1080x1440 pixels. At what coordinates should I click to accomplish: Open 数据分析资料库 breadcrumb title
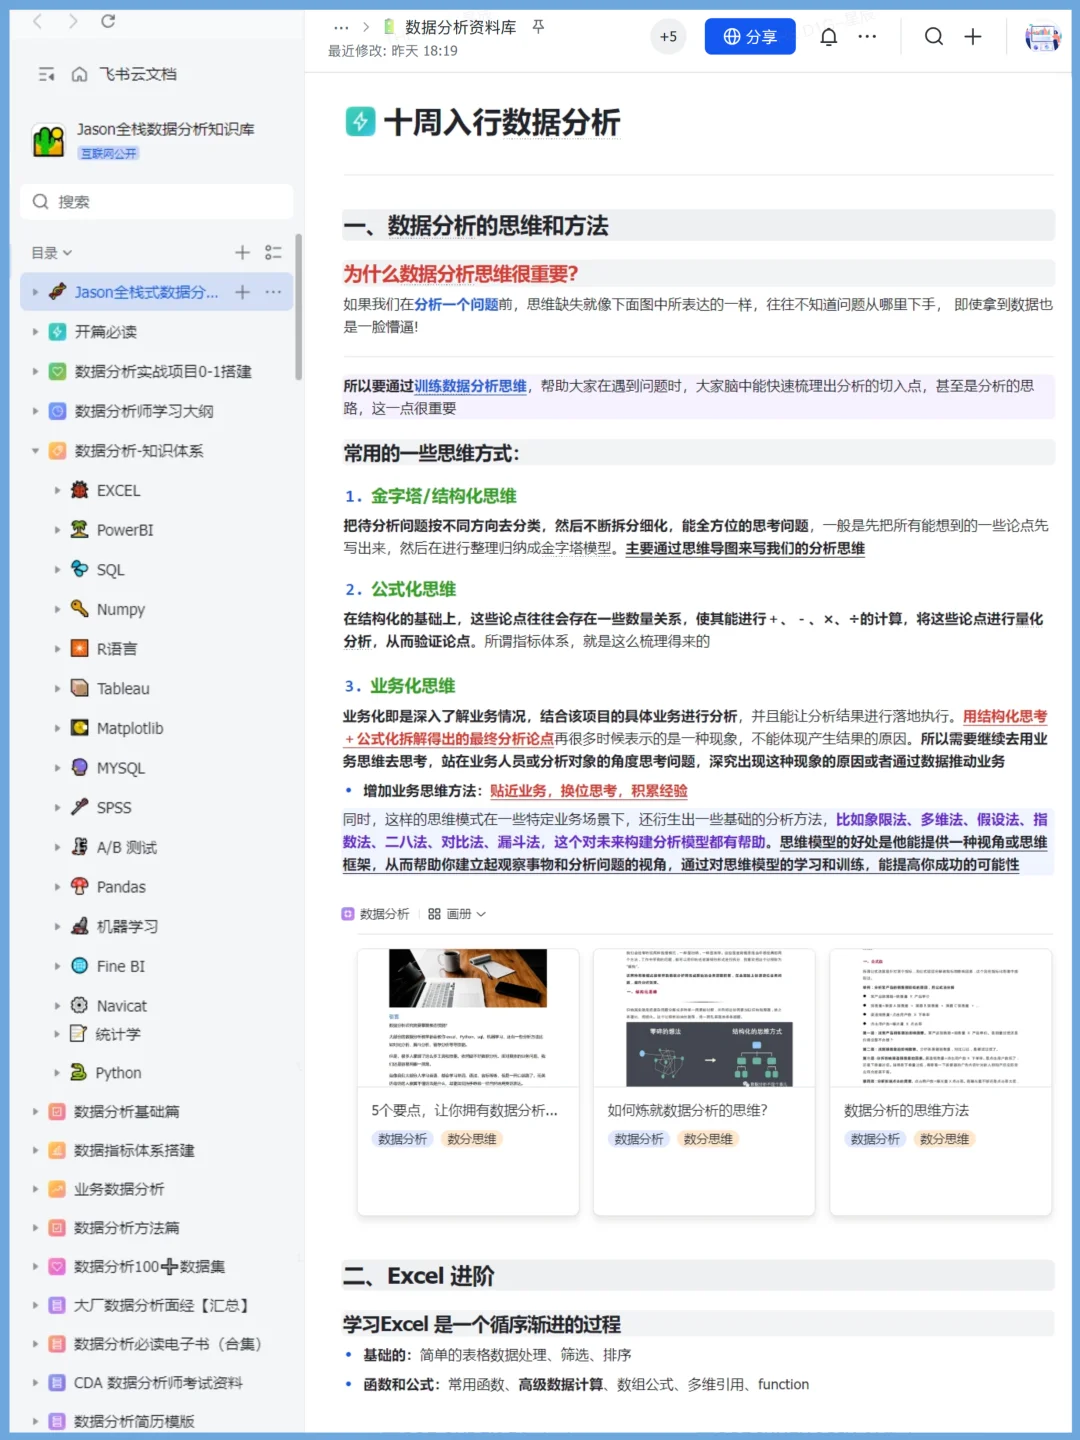point(460,27)
